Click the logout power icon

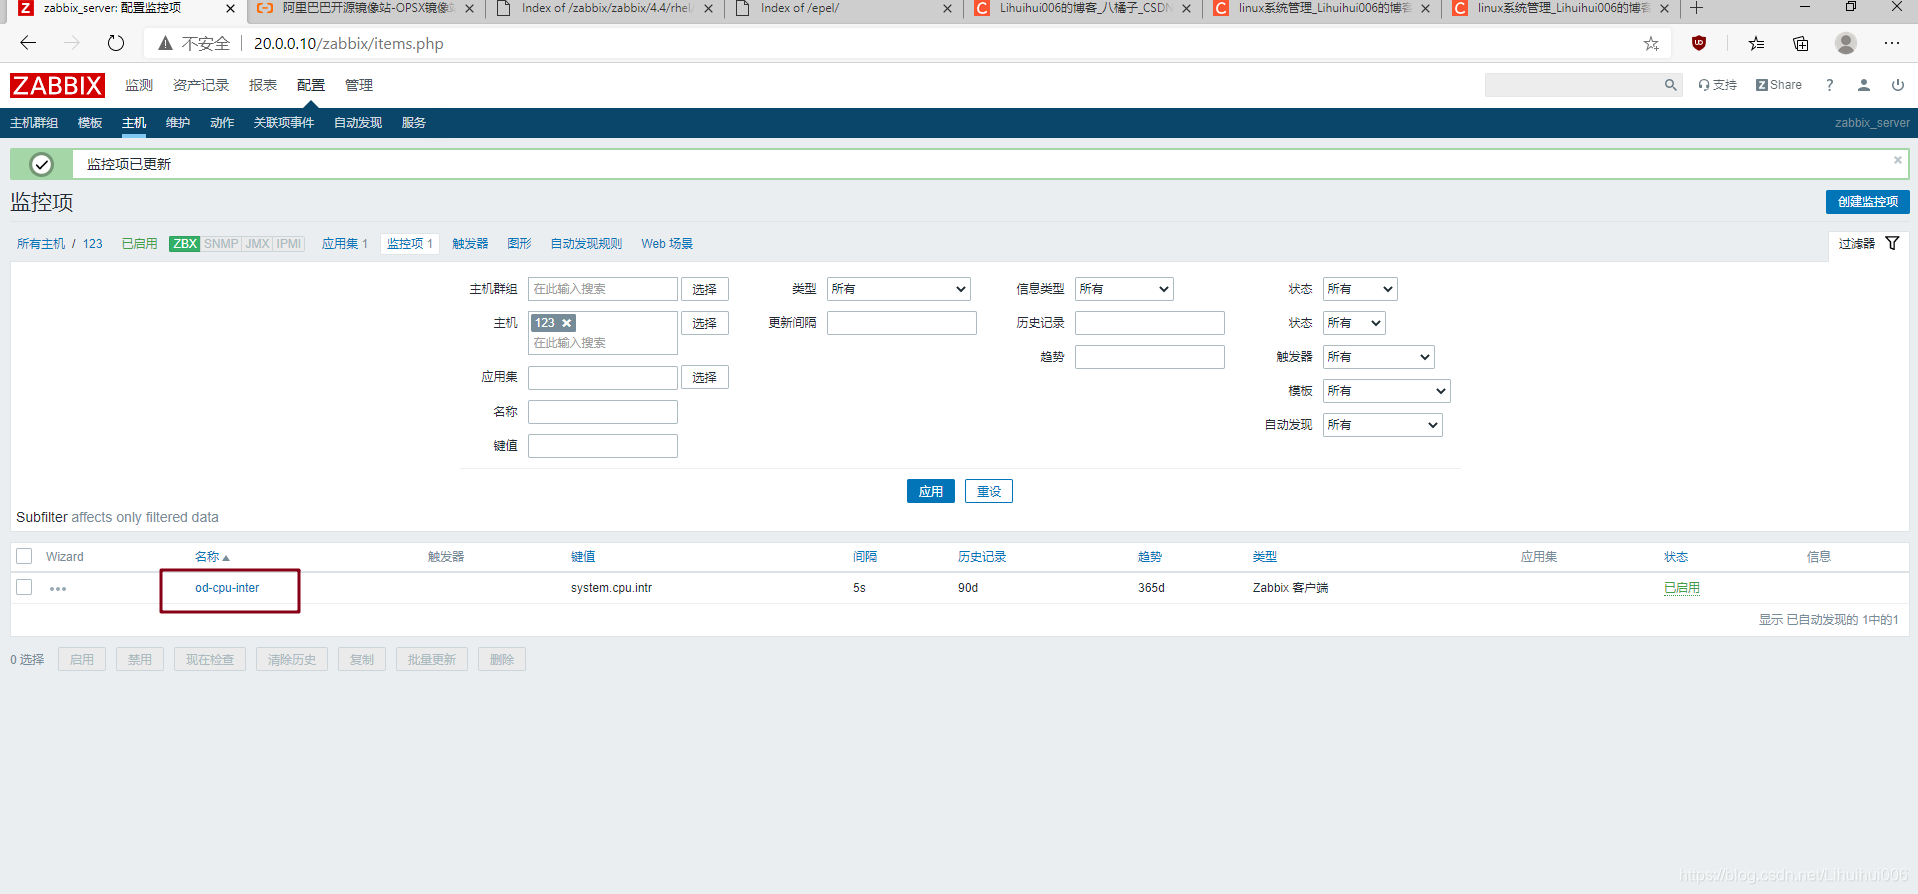tap(1897, 85)
